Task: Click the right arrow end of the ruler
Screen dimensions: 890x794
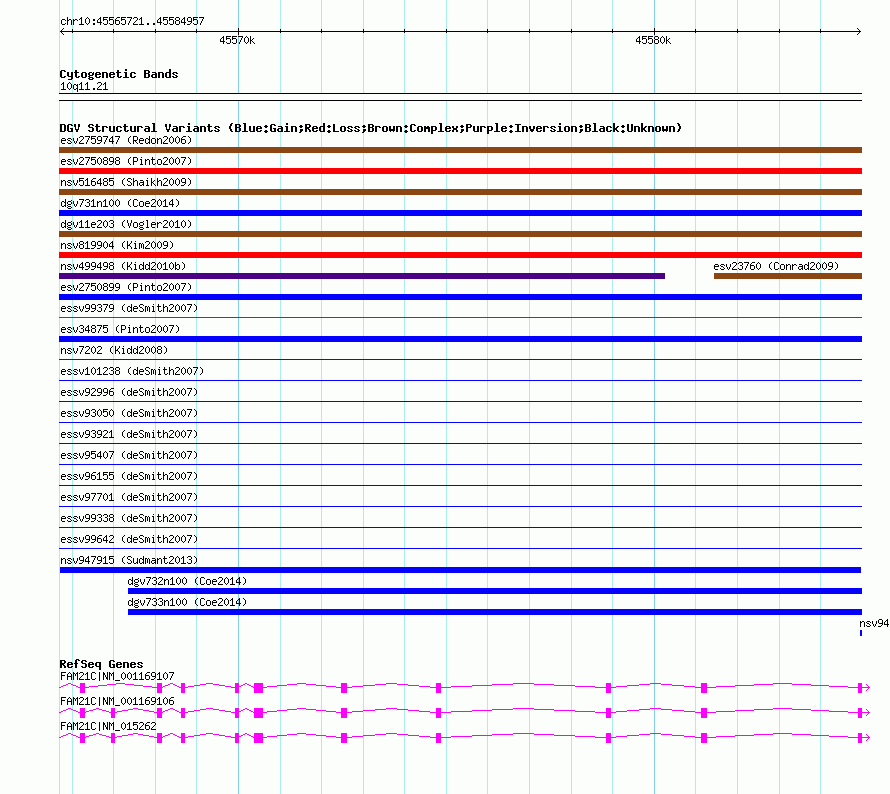Action: 858,31
